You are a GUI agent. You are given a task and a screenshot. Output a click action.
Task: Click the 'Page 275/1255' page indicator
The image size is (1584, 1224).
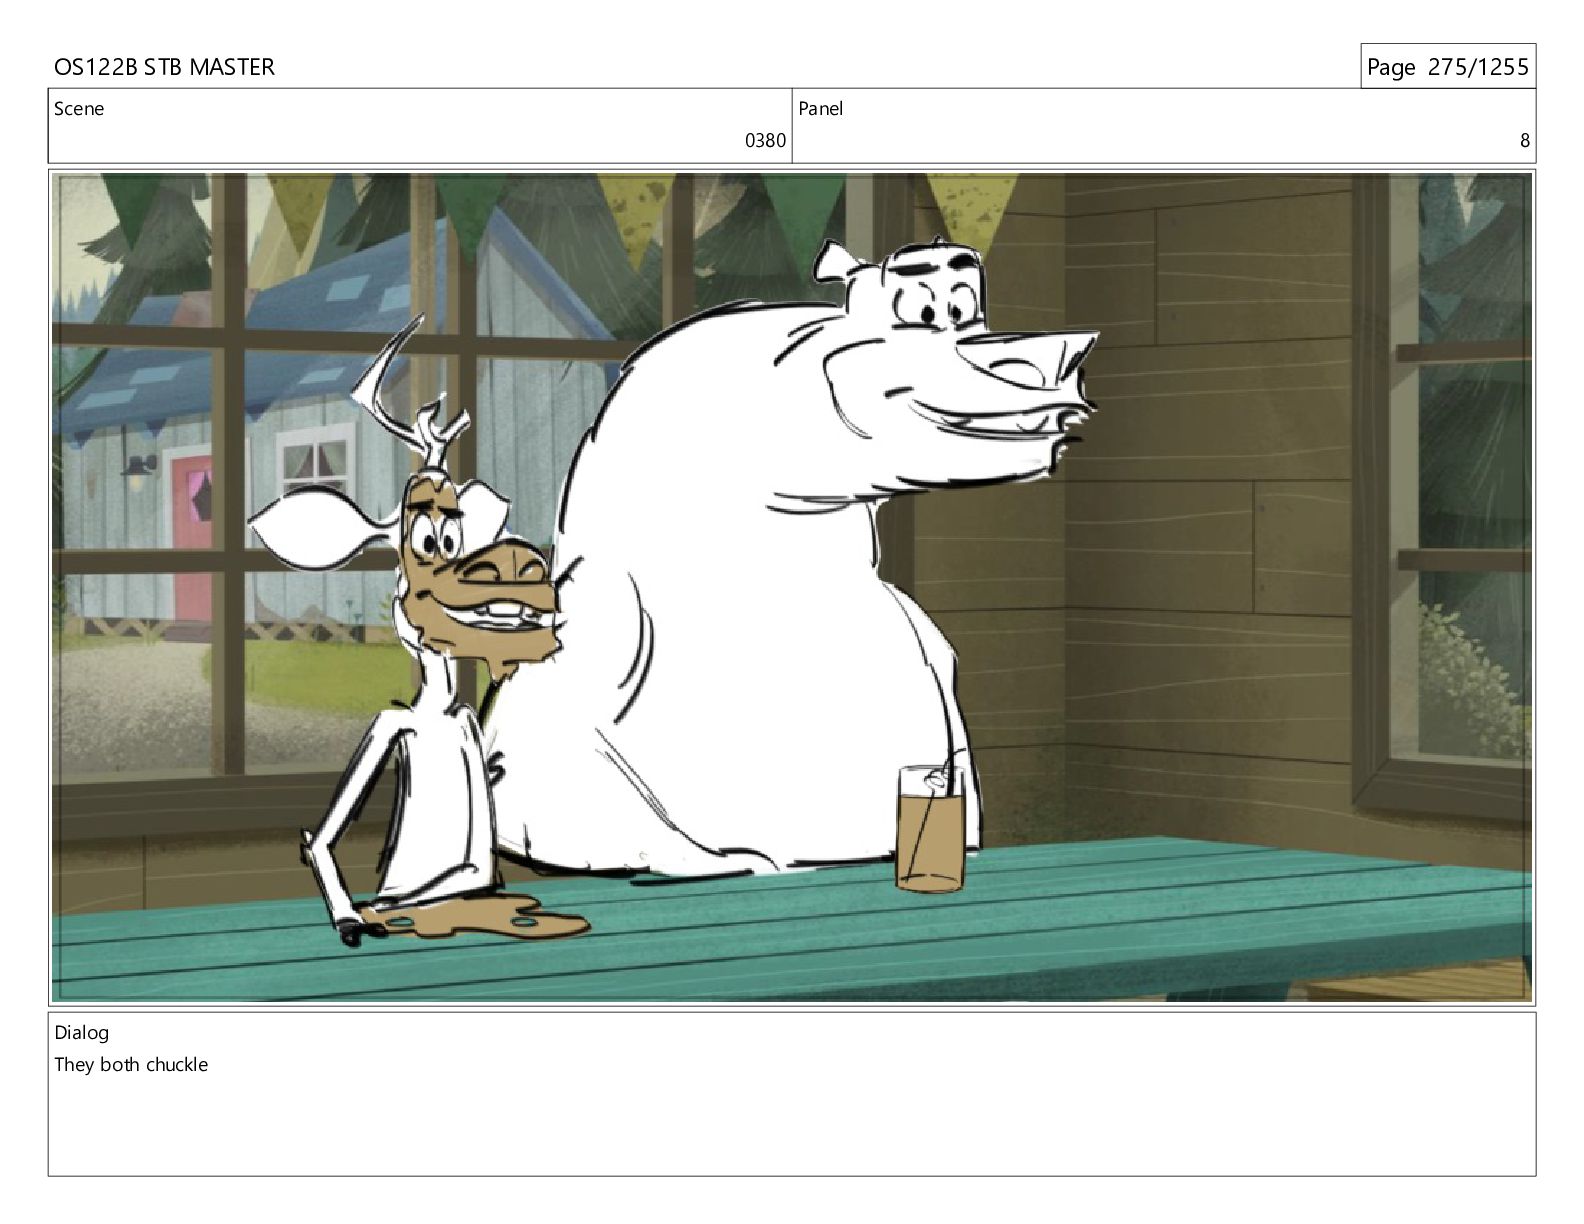(1447, 67)
